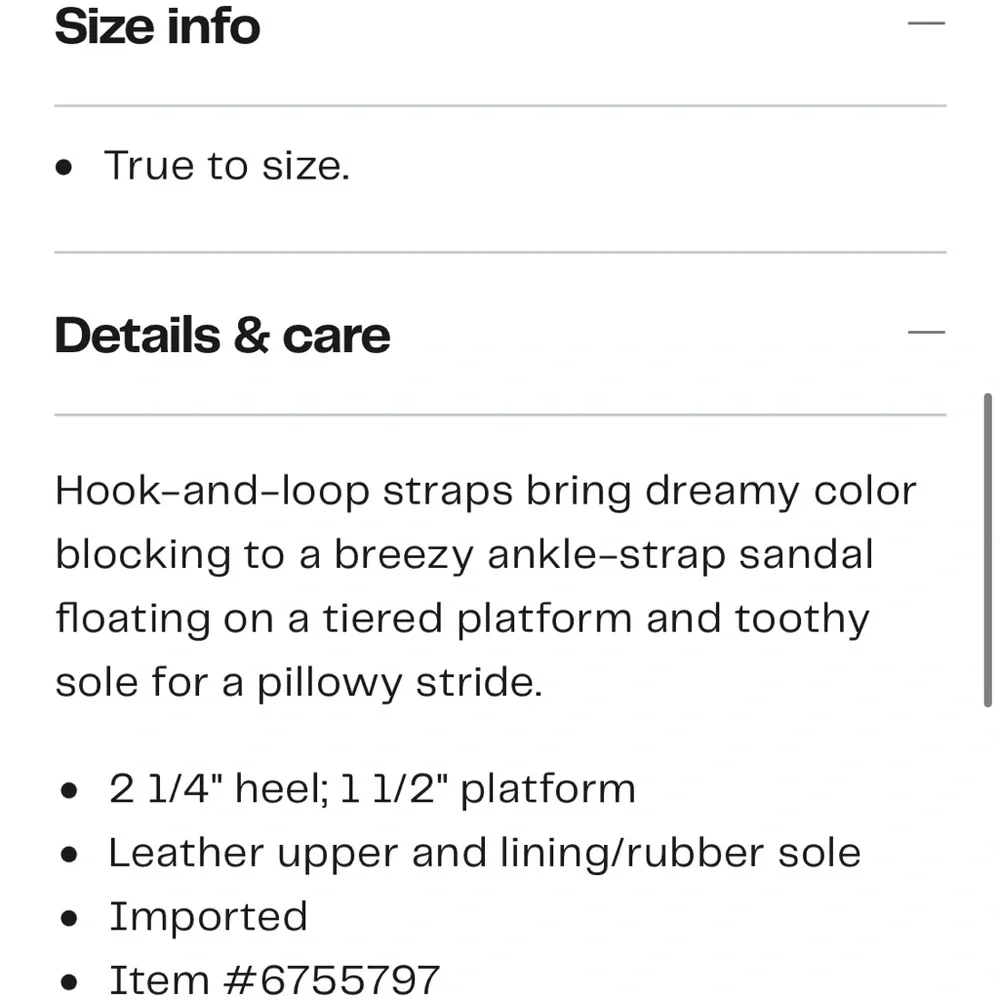Click the bullet beside True to size
1000x1000 pixels.
click(66, 168)
